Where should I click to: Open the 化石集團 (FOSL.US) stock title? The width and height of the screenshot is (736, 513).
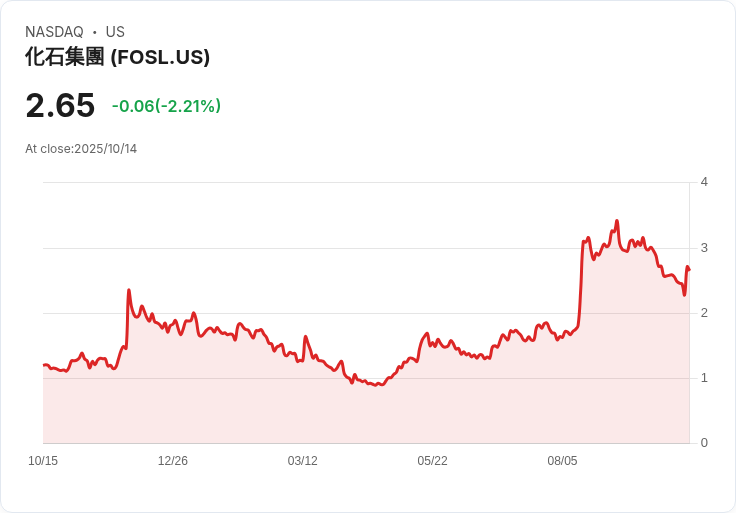117,57
